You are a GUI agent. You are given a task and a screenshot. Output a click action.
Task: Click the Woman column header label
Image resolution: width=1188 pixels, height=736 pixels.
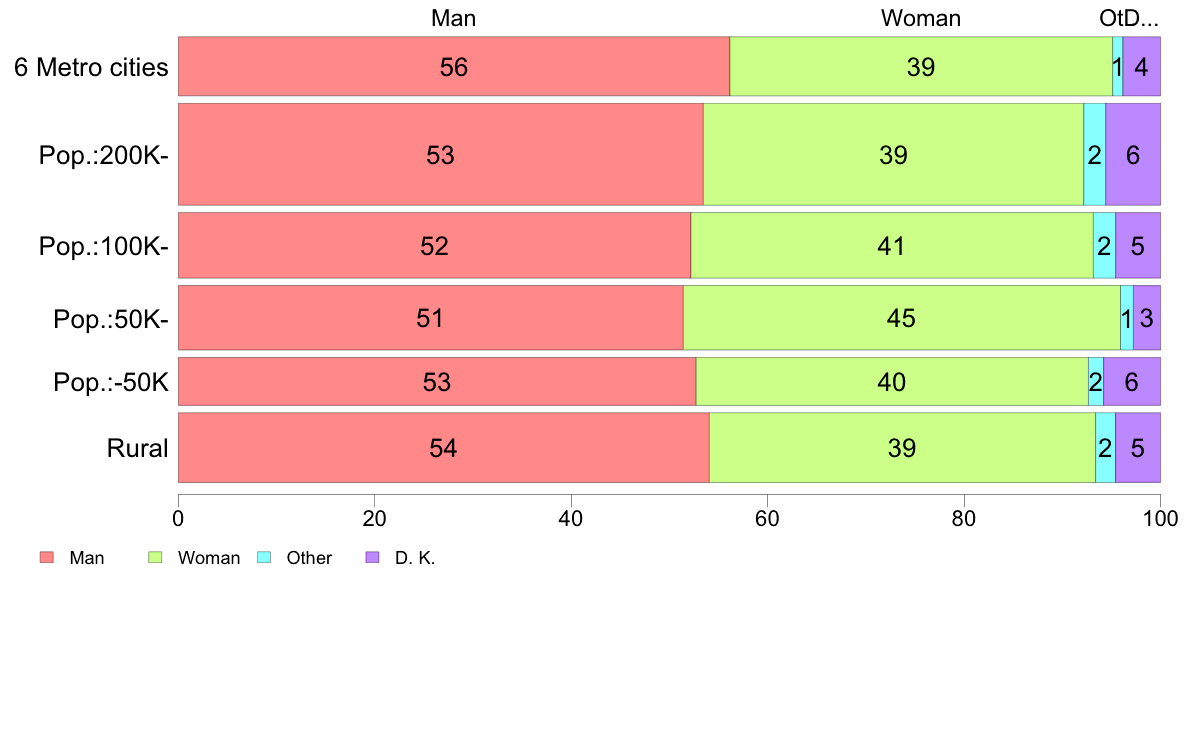(x=921, y=18)
